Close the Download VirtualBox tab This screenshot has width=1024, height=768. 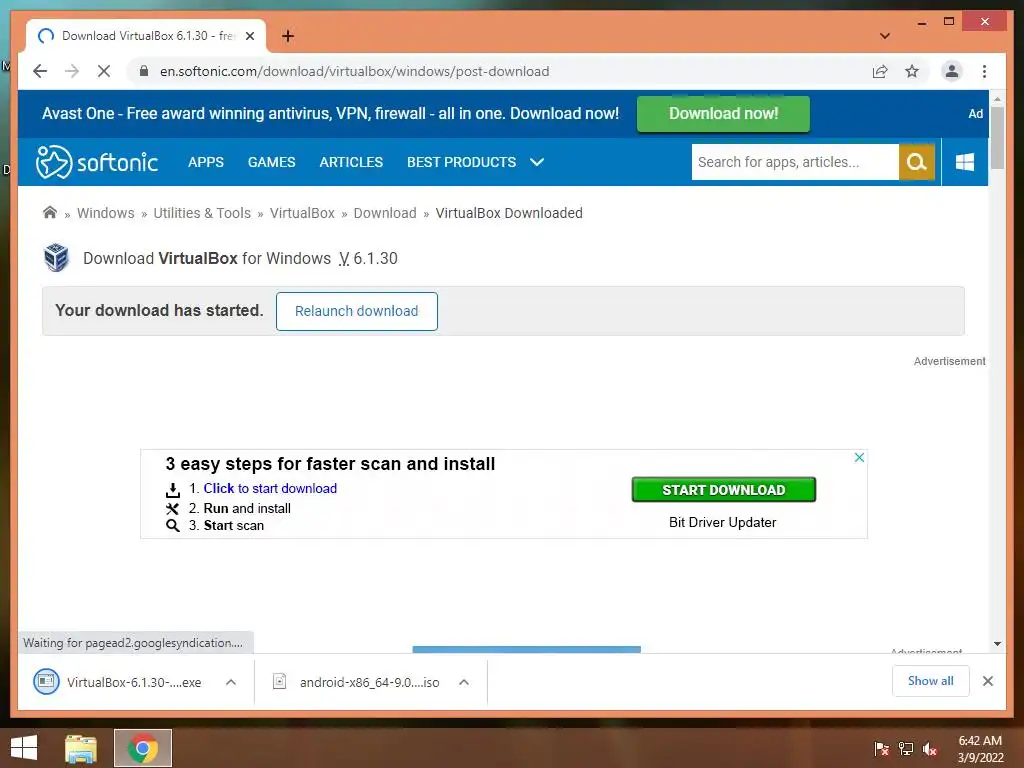pos(249,36)
